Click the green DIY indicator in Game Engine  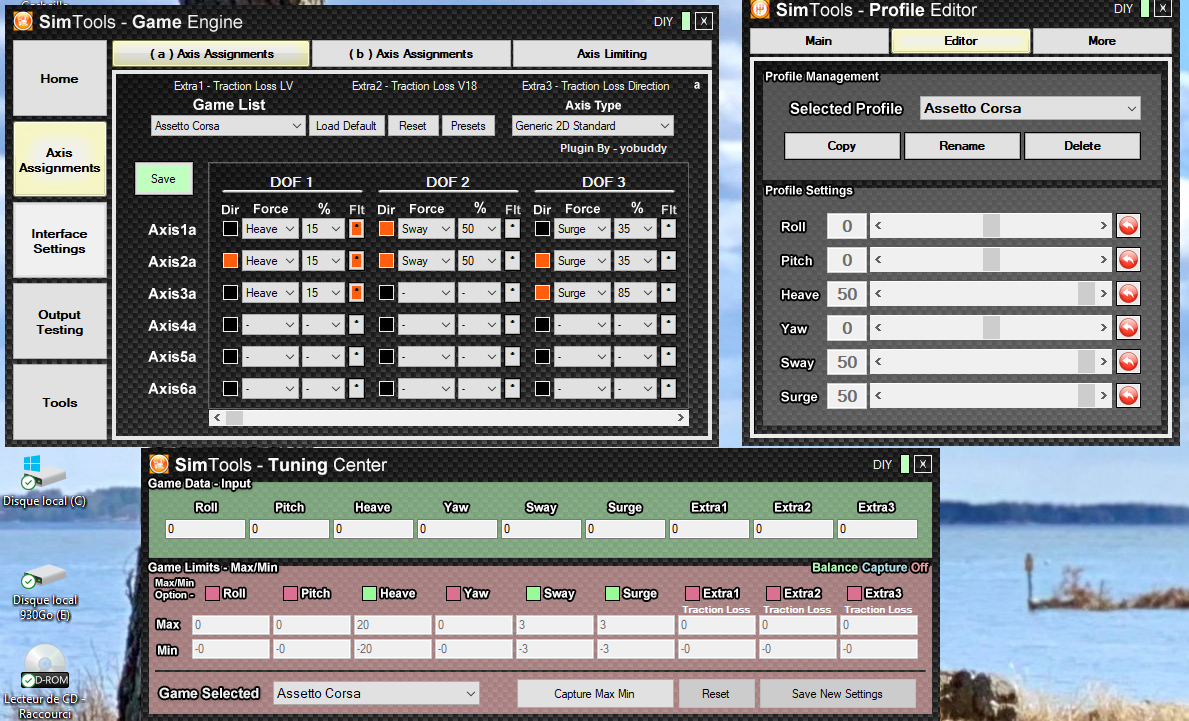[x=686, y=21]
